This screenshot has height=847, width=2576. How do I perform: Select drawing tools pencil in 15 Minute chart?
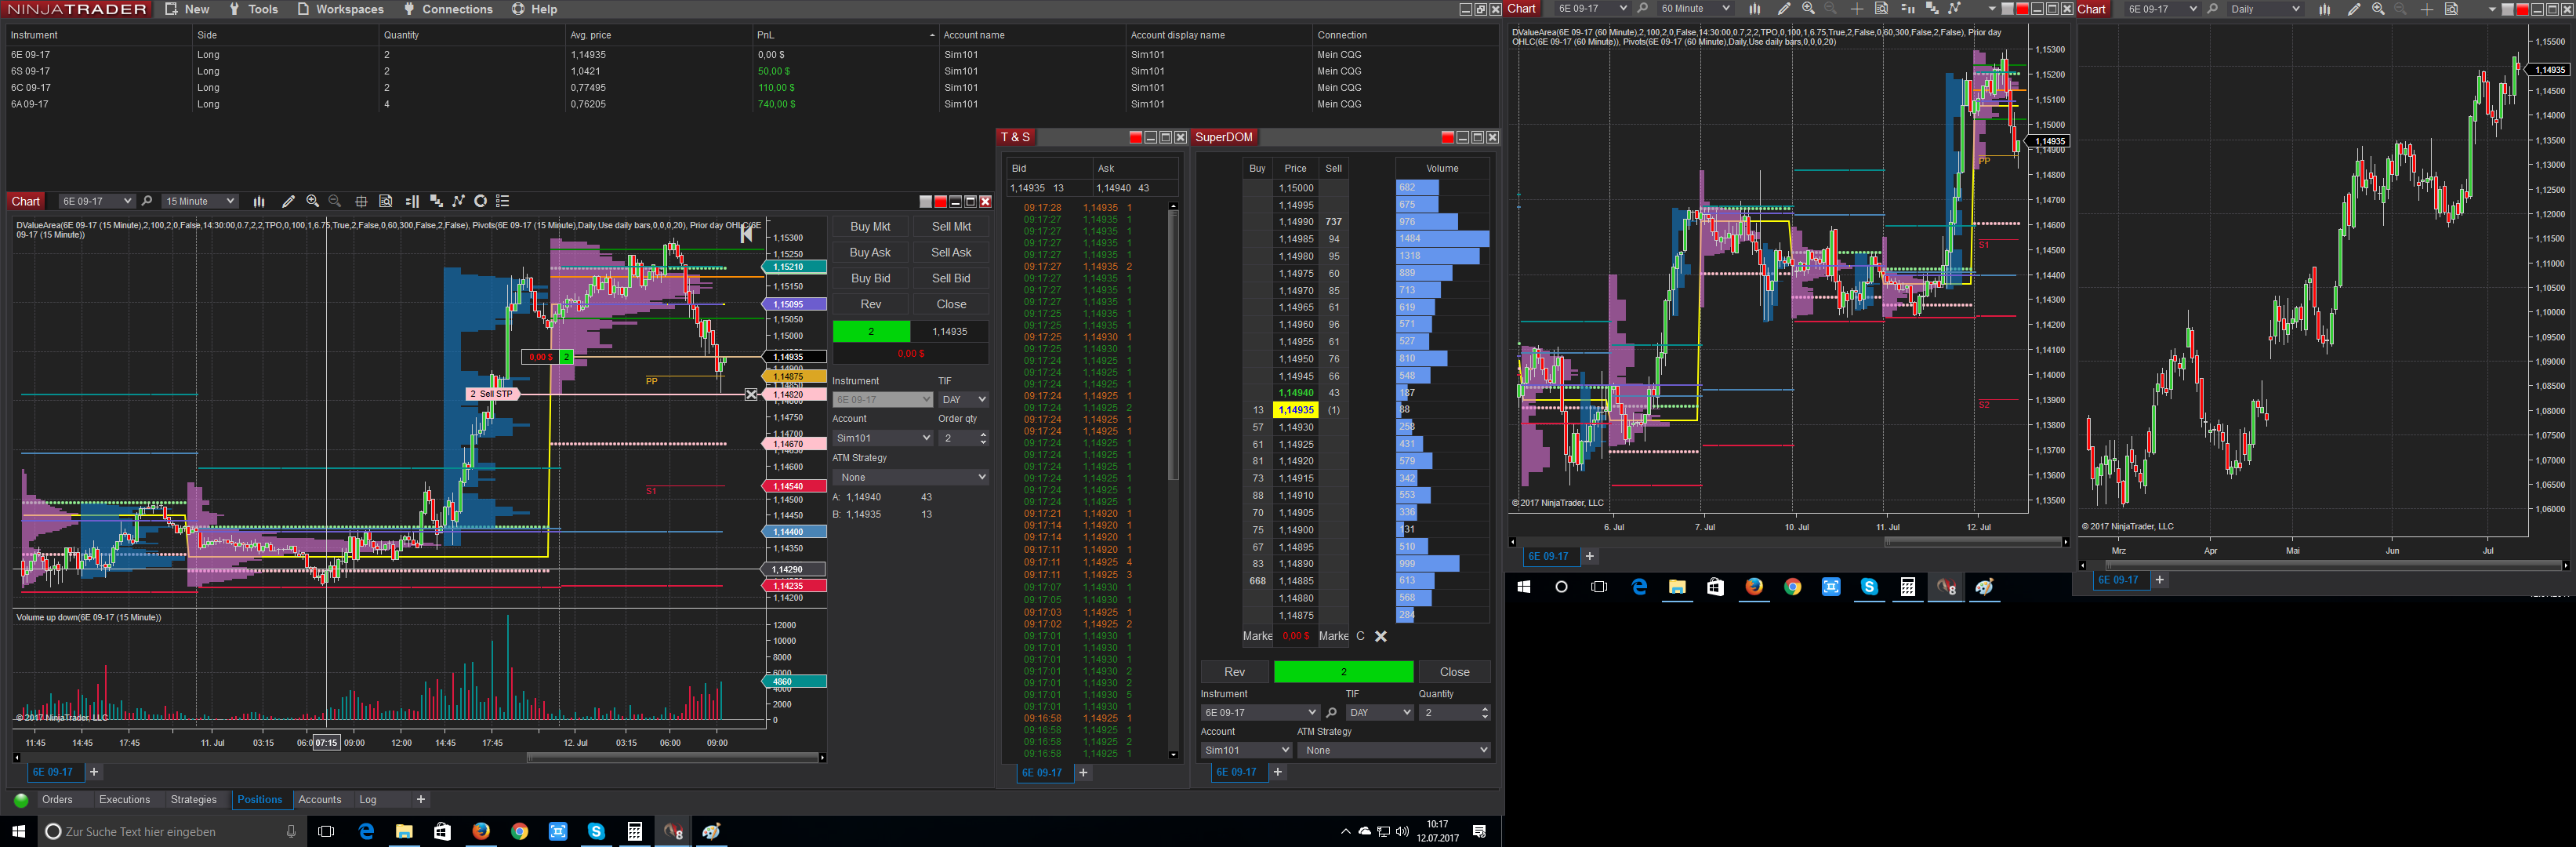pyautogui.click(x=288, y=201)
